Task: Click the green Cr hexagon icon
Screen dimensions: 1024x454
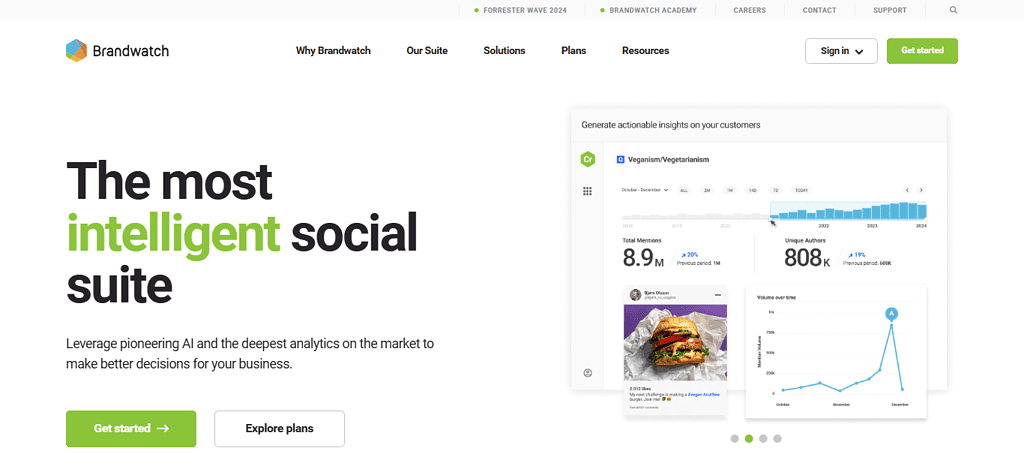Action: pyautogui.click(x=588, y=159)
